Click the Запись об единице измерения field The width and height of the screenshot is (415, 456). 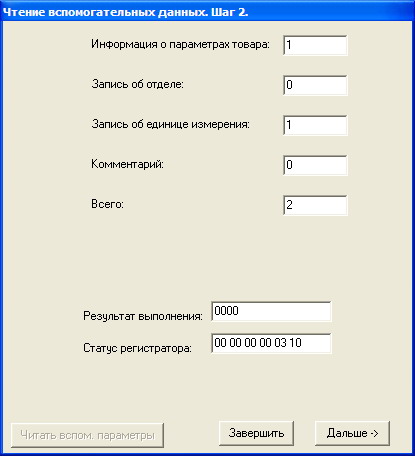315,125
